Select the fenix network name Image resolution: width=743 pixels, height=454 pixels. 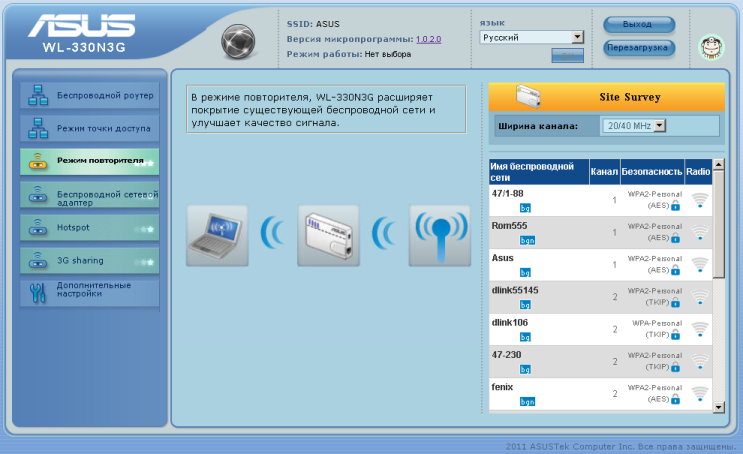tap(502, 387)
